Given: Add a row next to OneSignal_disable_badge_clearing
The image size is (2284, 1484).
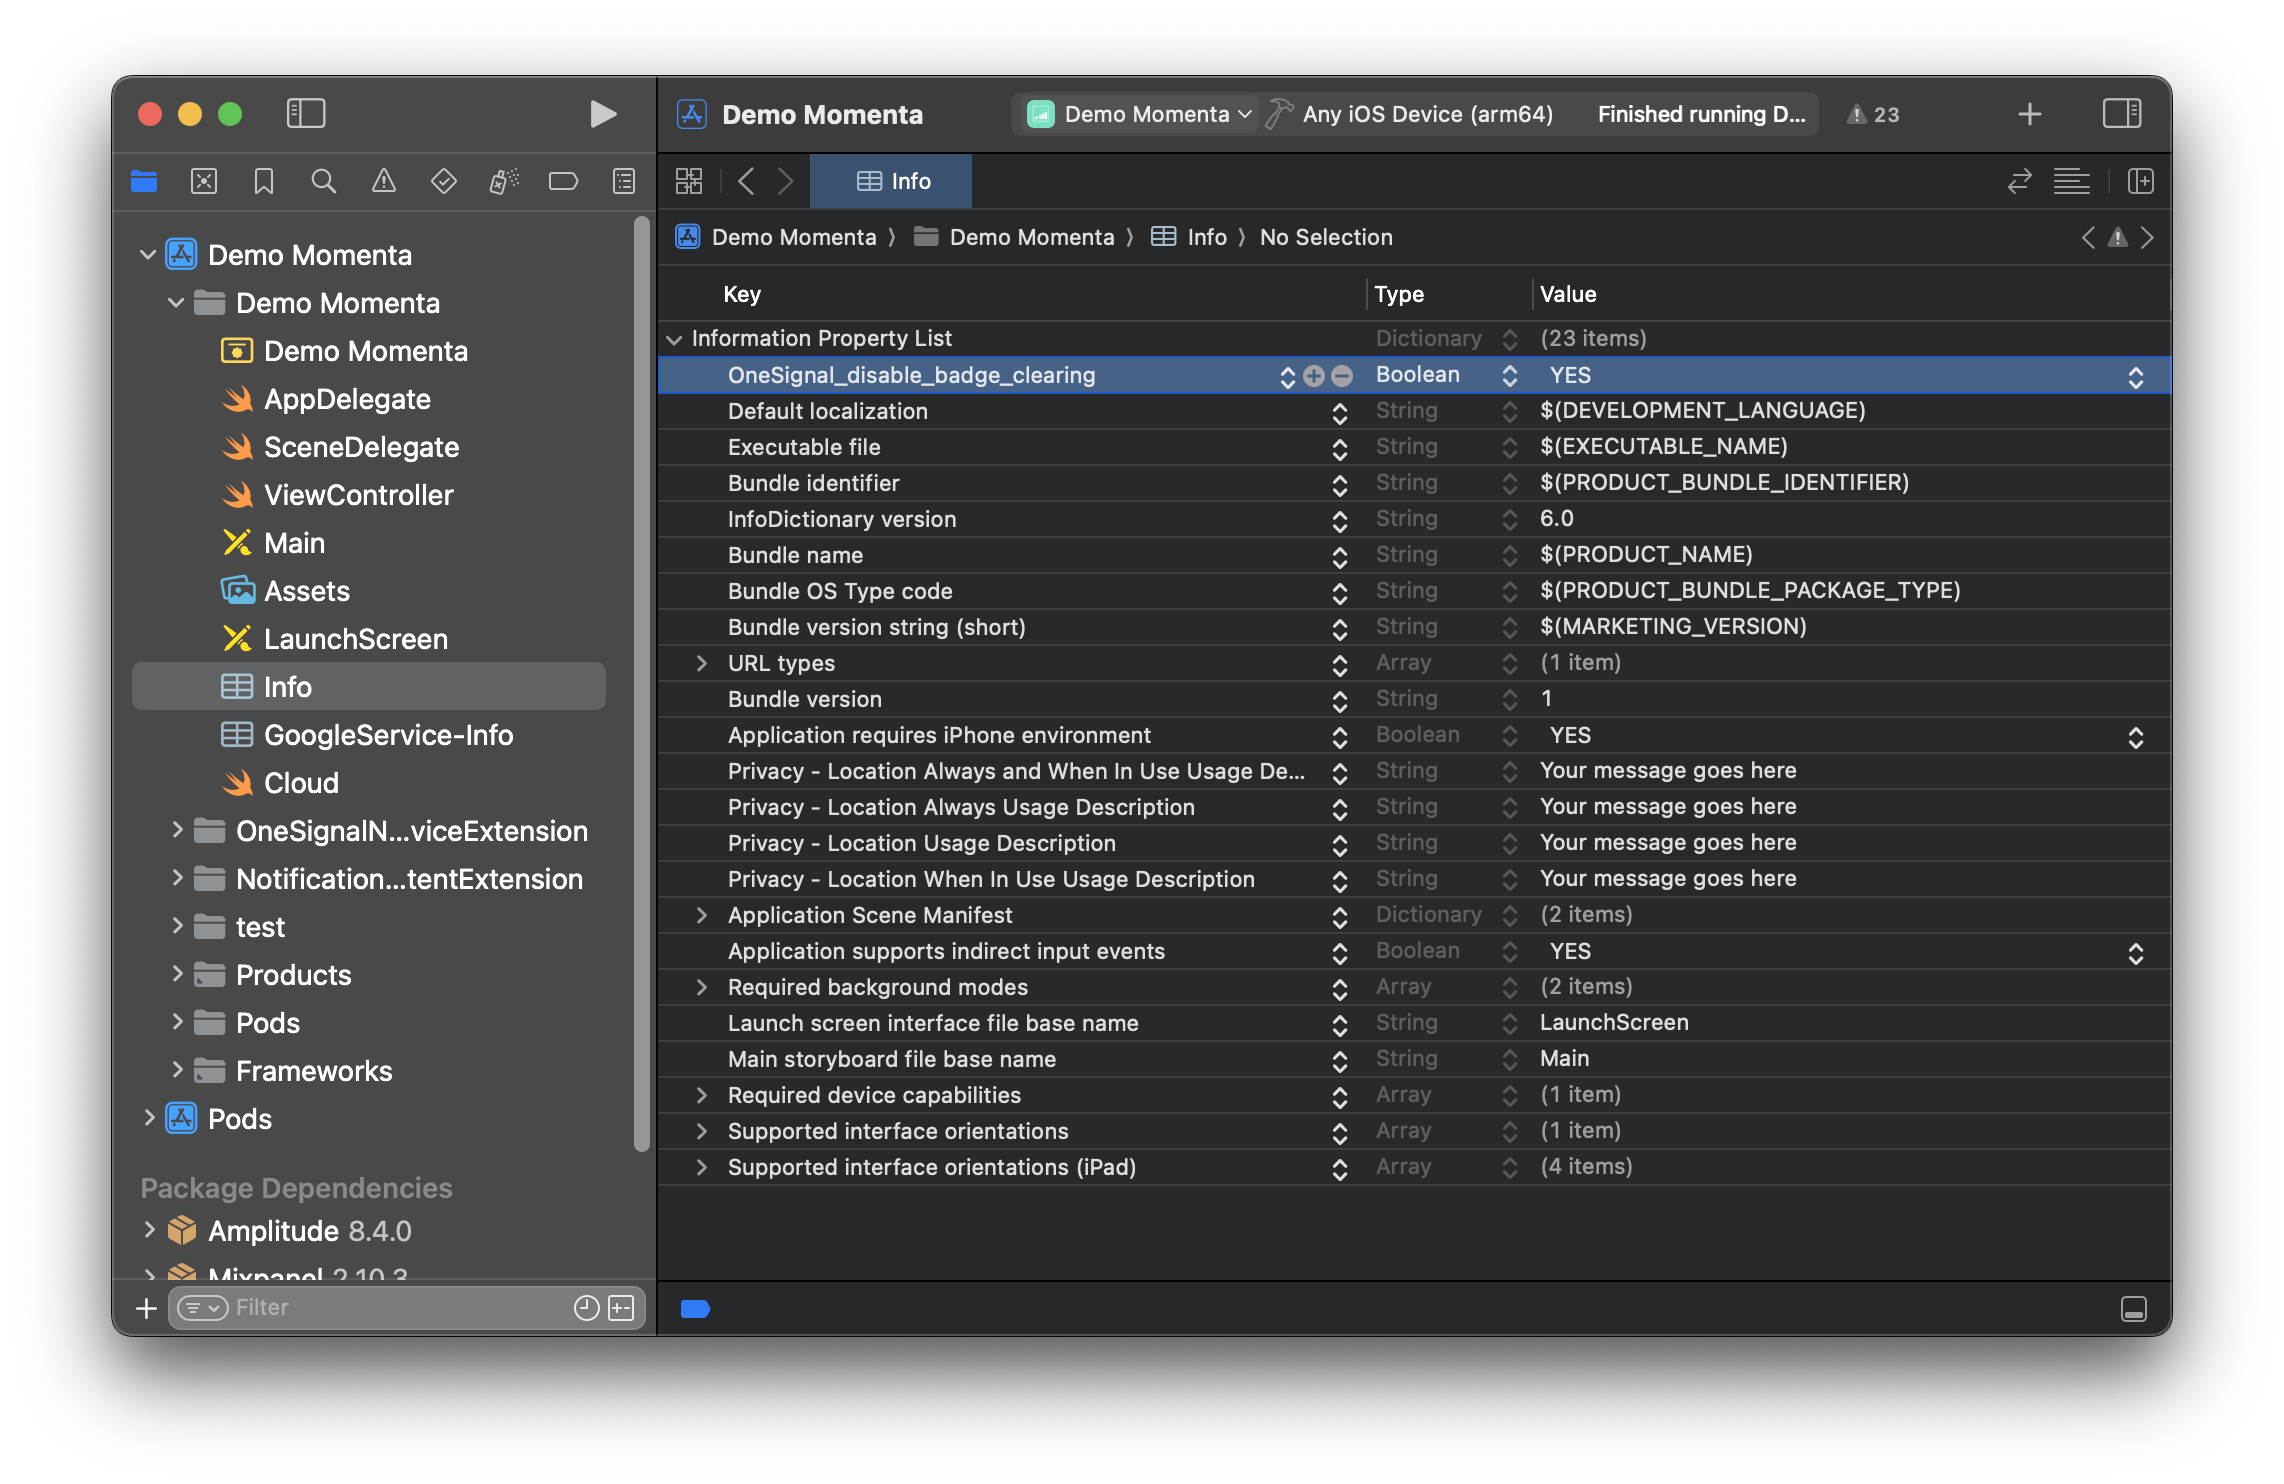Looking at the screenshot, I should click(x=1314, y=376).
